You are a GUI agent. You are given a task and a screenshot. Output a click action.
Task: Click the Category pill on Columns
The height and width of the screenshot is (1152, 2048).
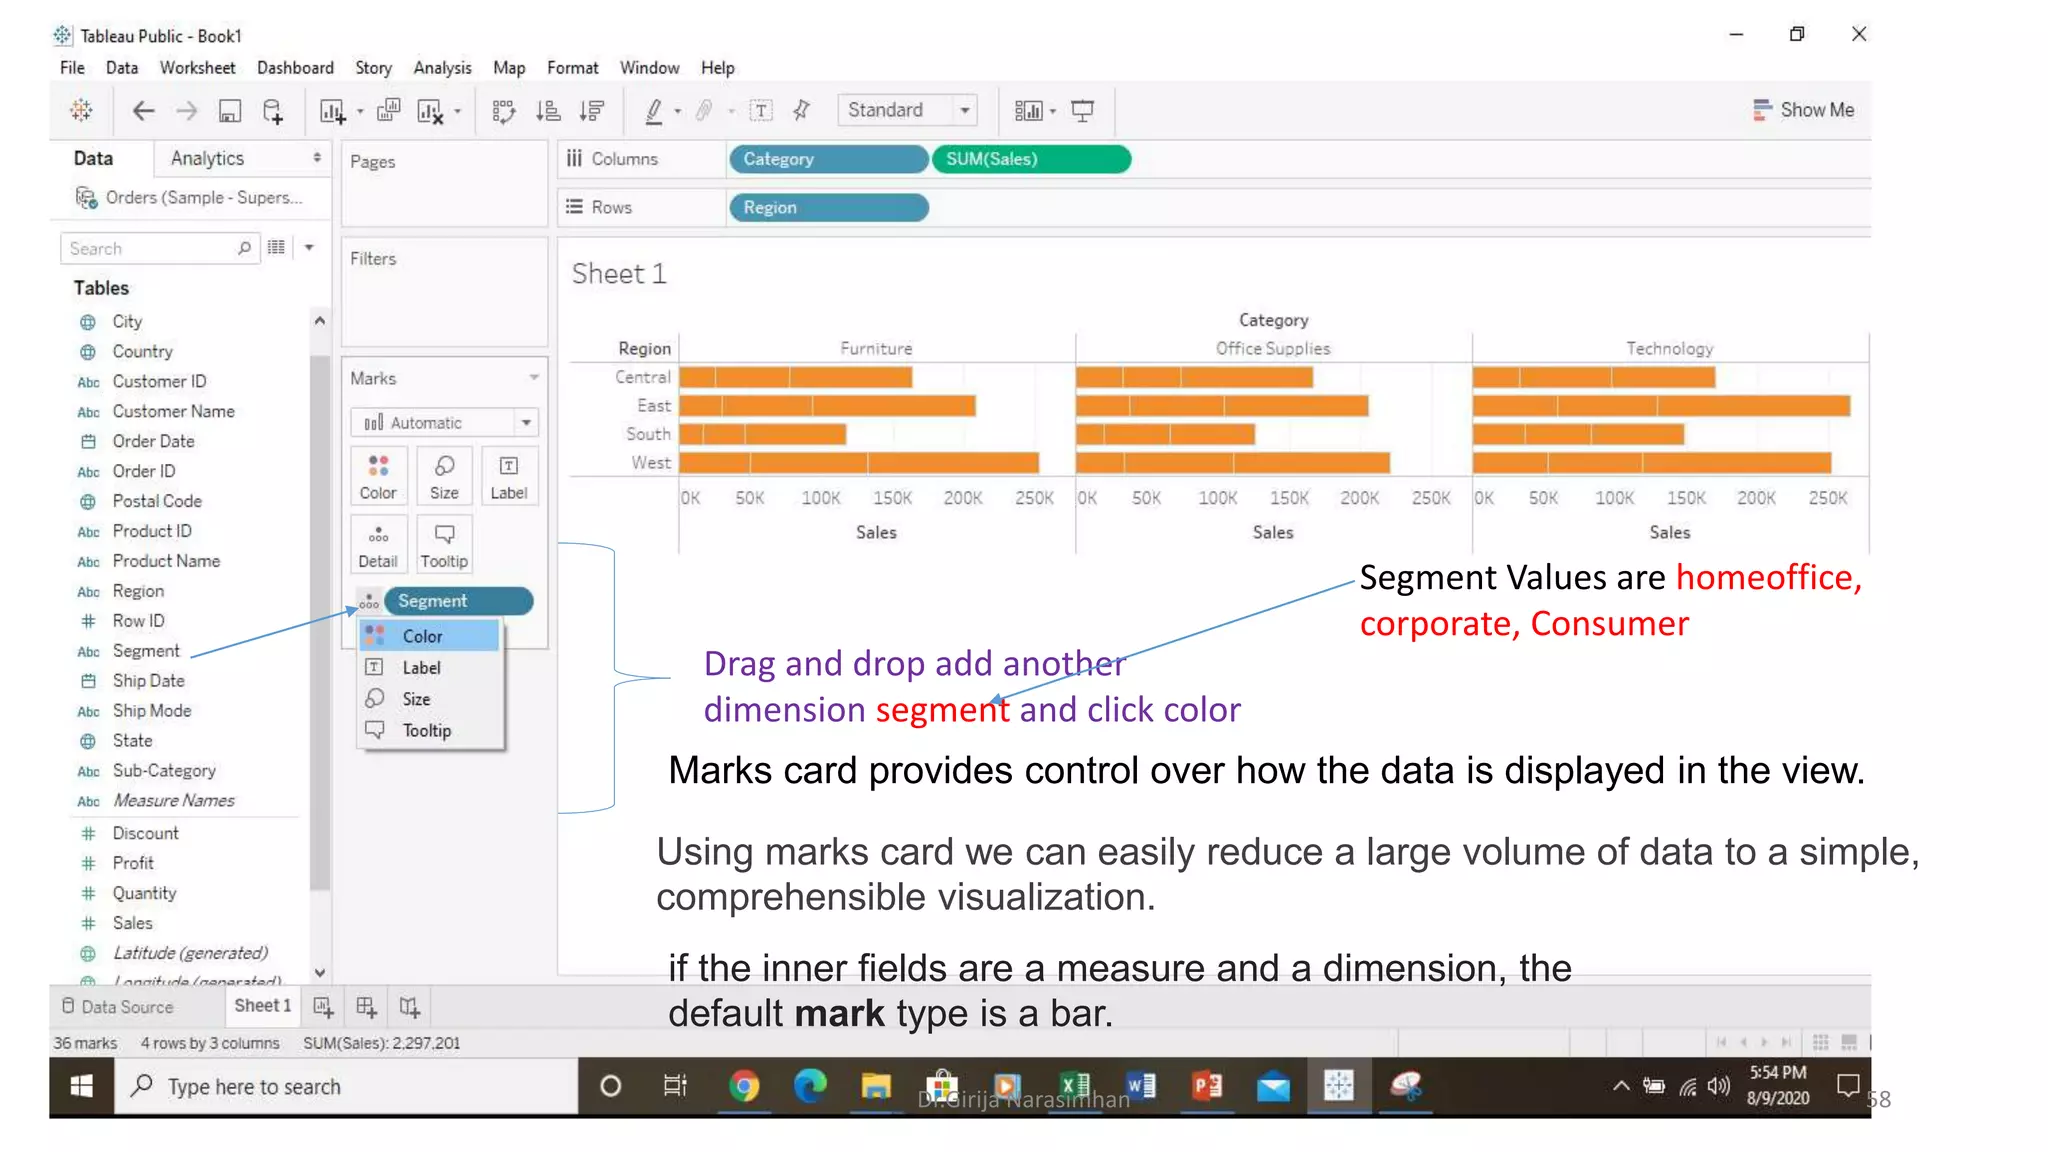[x=829, y=159]
